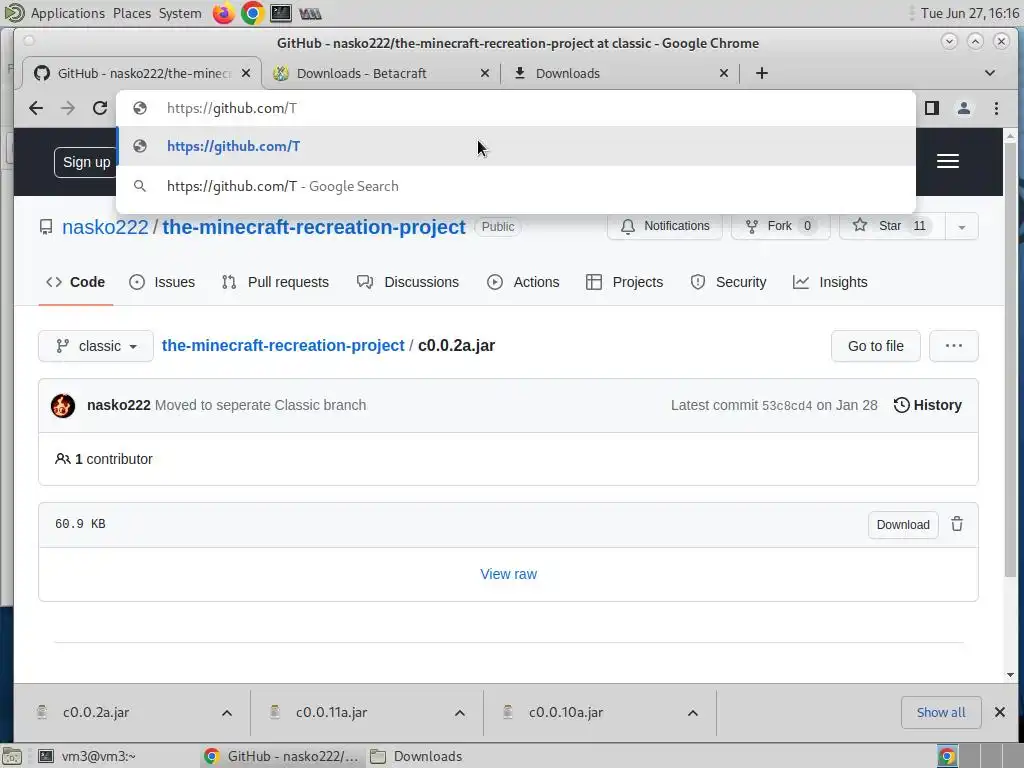Close the GitHub nasko222 tab

pos(246,73)
